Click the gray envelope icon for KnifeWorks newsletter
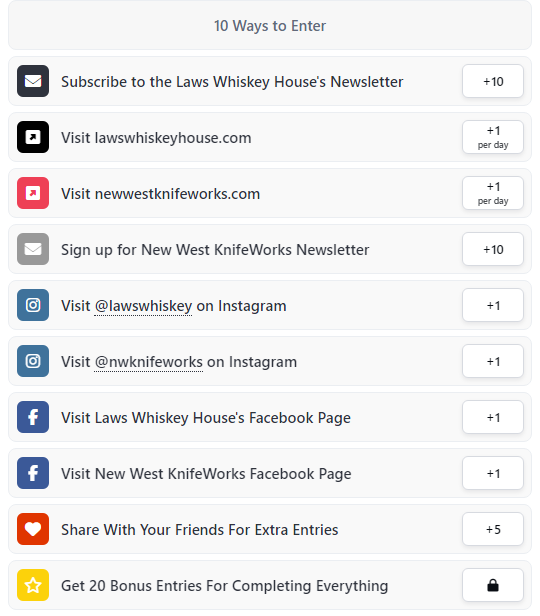Screen dimensions: 540x616 pyautogui.click(x=33, y=249)
